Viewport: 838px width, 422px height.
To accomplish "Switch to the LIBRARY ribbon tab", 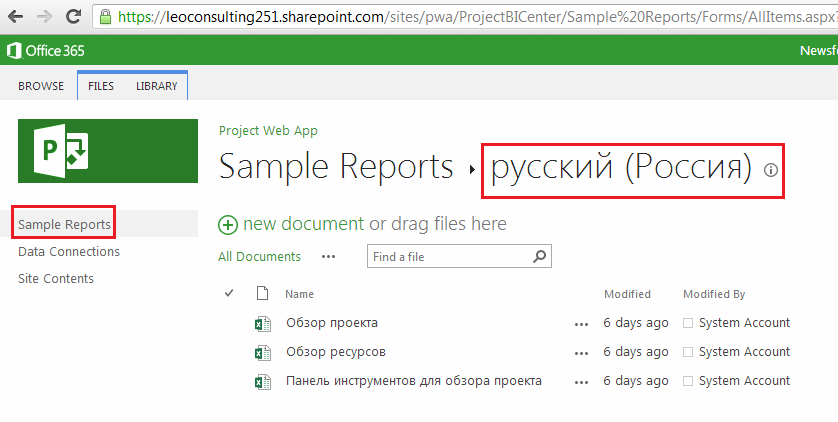I will click(x=157, y=86).
